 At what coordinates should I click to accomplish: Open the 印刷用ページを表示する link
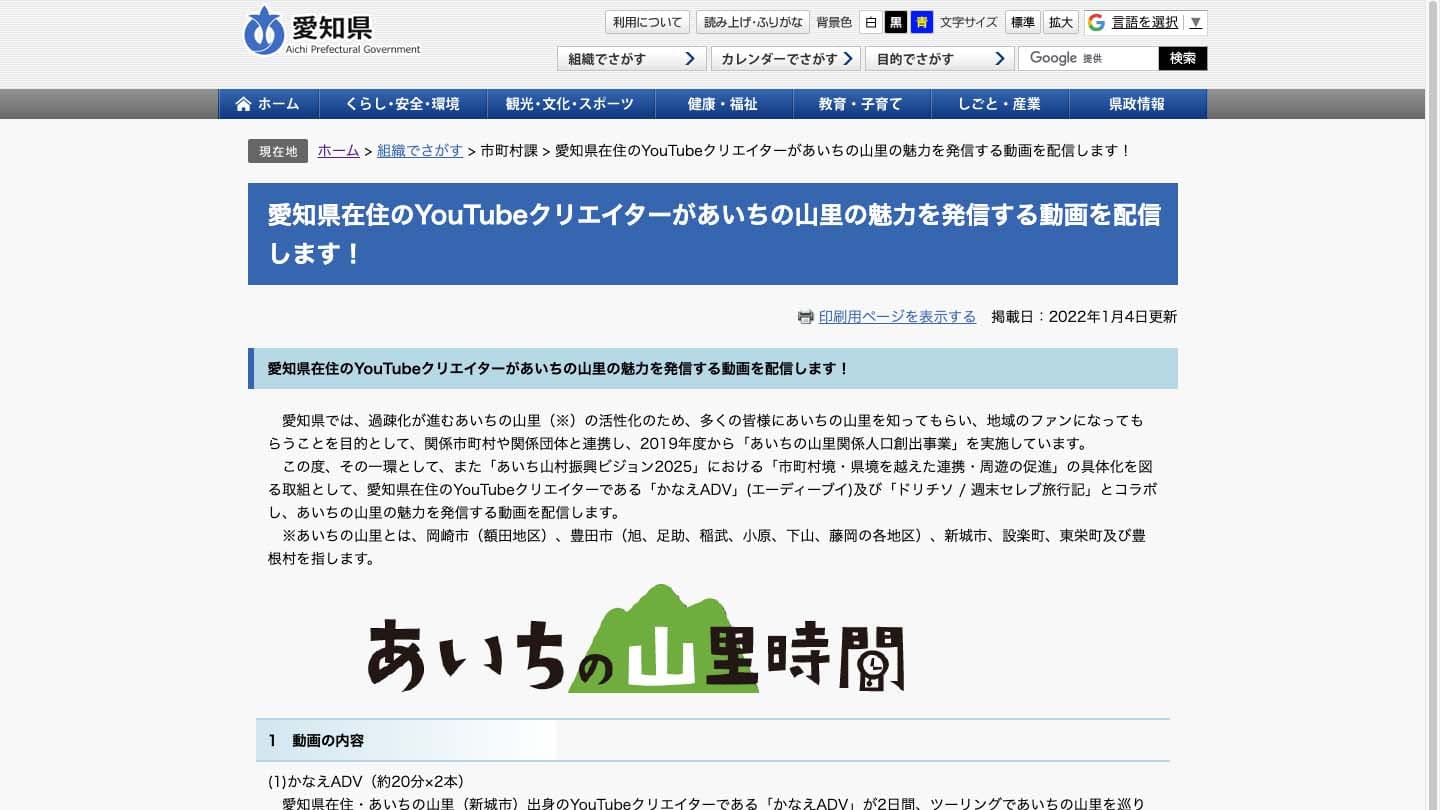[x=898, y=316]
